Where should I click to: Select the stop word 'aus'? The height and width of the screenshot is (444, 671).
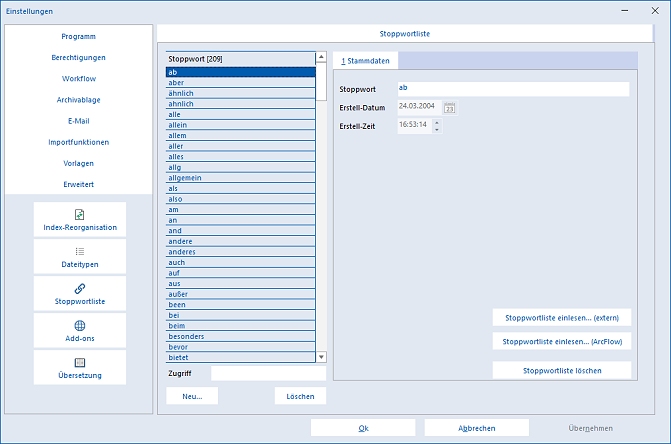(x=241, y=284)
